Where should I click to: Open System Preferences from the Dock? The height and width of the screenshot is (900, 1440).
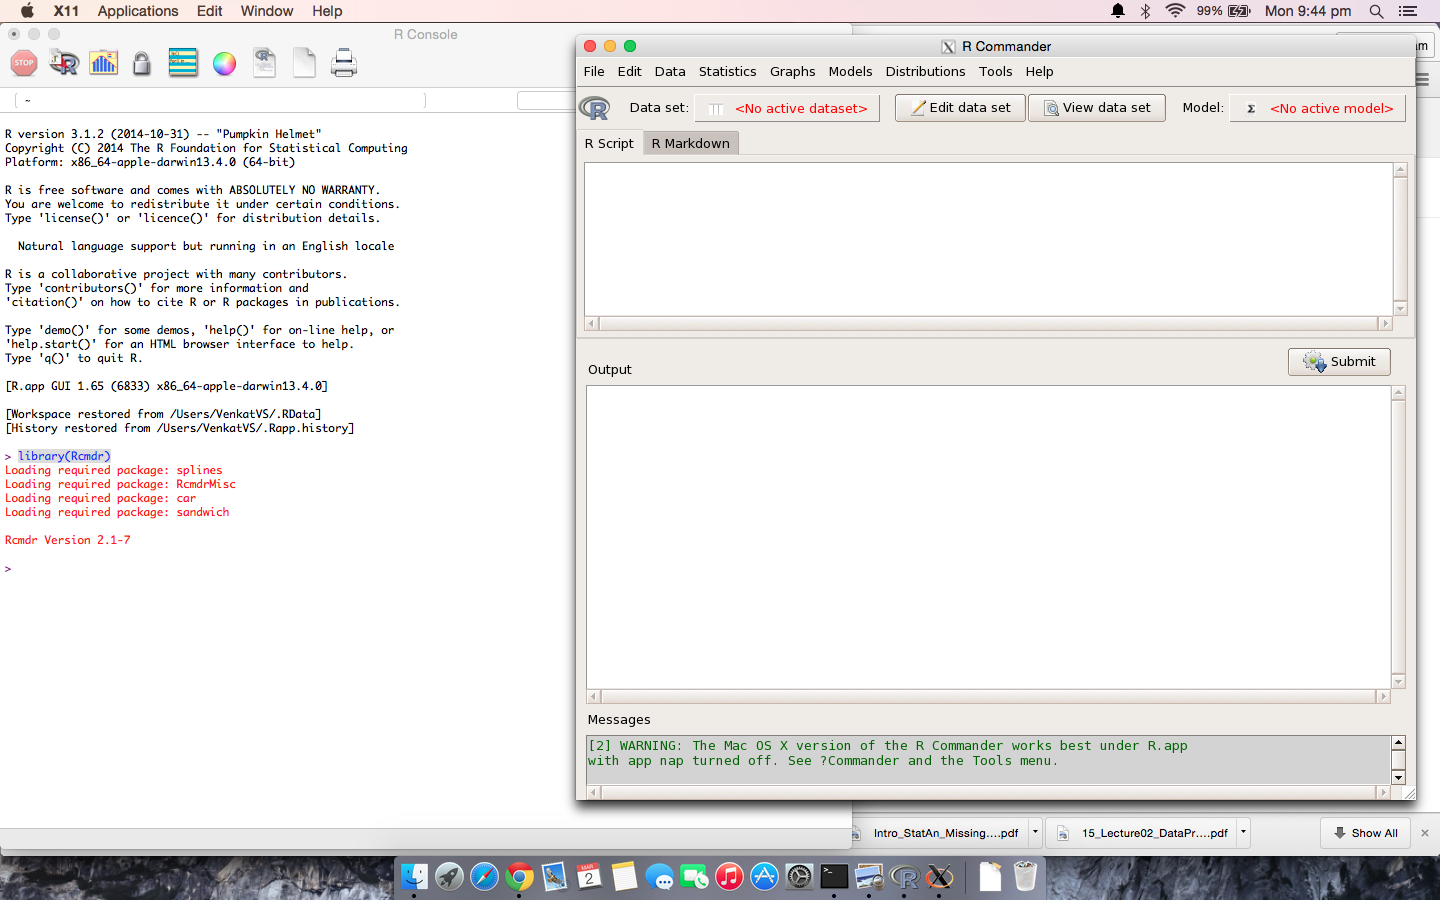[799, 877]
